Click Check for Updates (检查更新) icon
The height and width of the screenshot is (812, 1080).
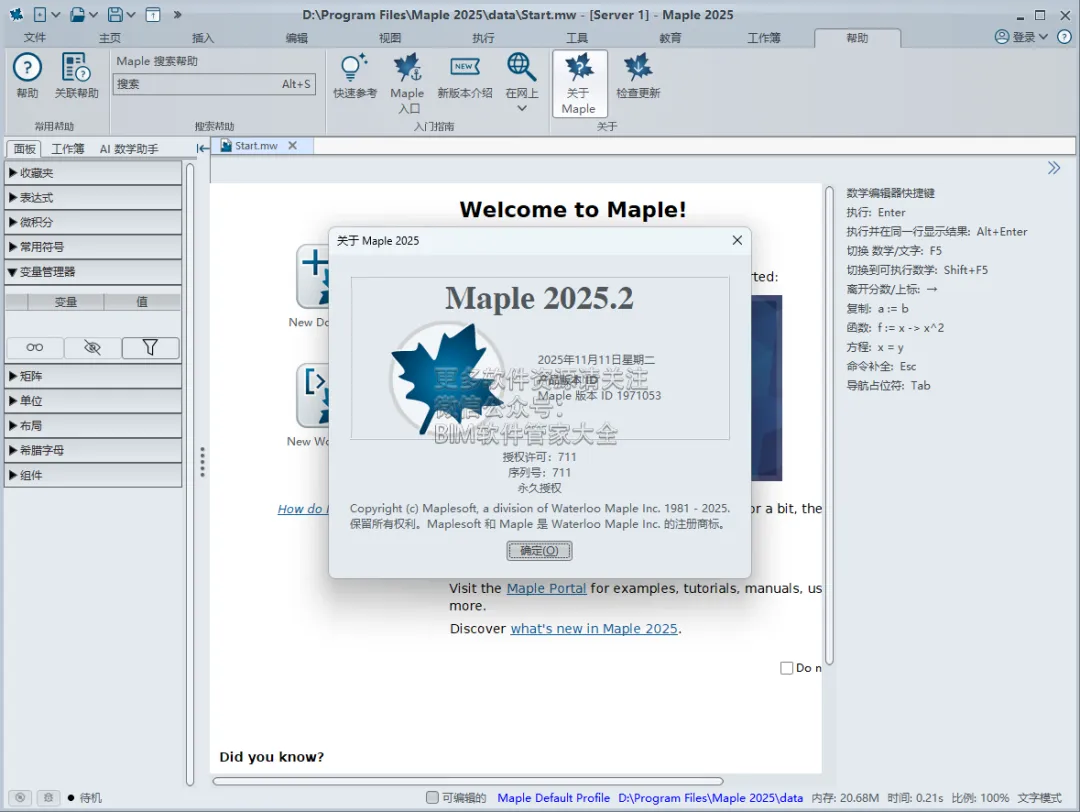click(638, 68)
